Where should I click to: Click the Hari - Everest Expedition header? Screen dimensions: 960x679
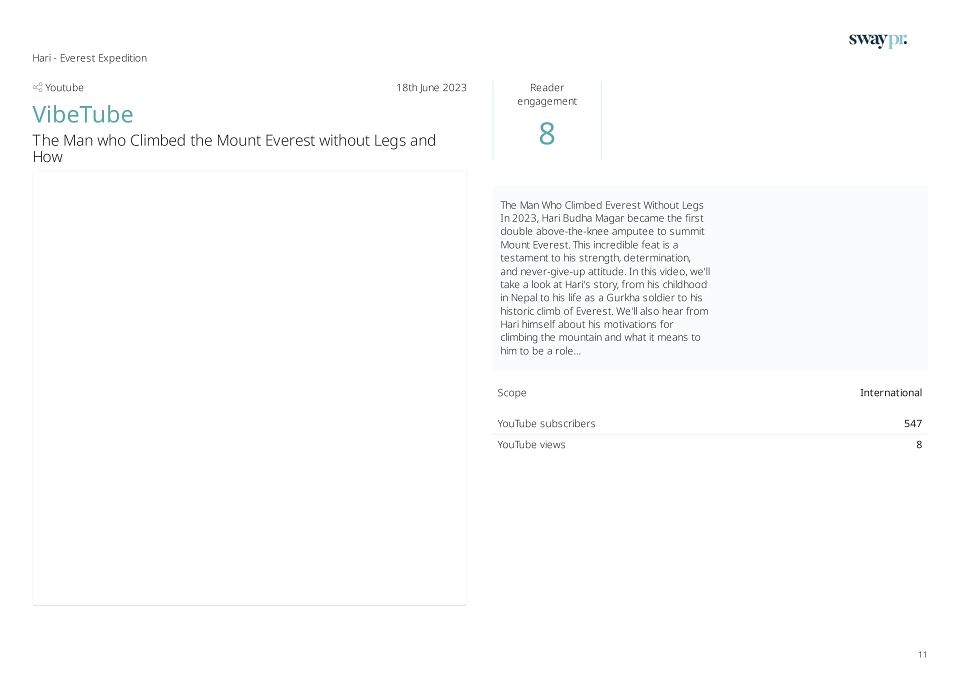(89, 58)
